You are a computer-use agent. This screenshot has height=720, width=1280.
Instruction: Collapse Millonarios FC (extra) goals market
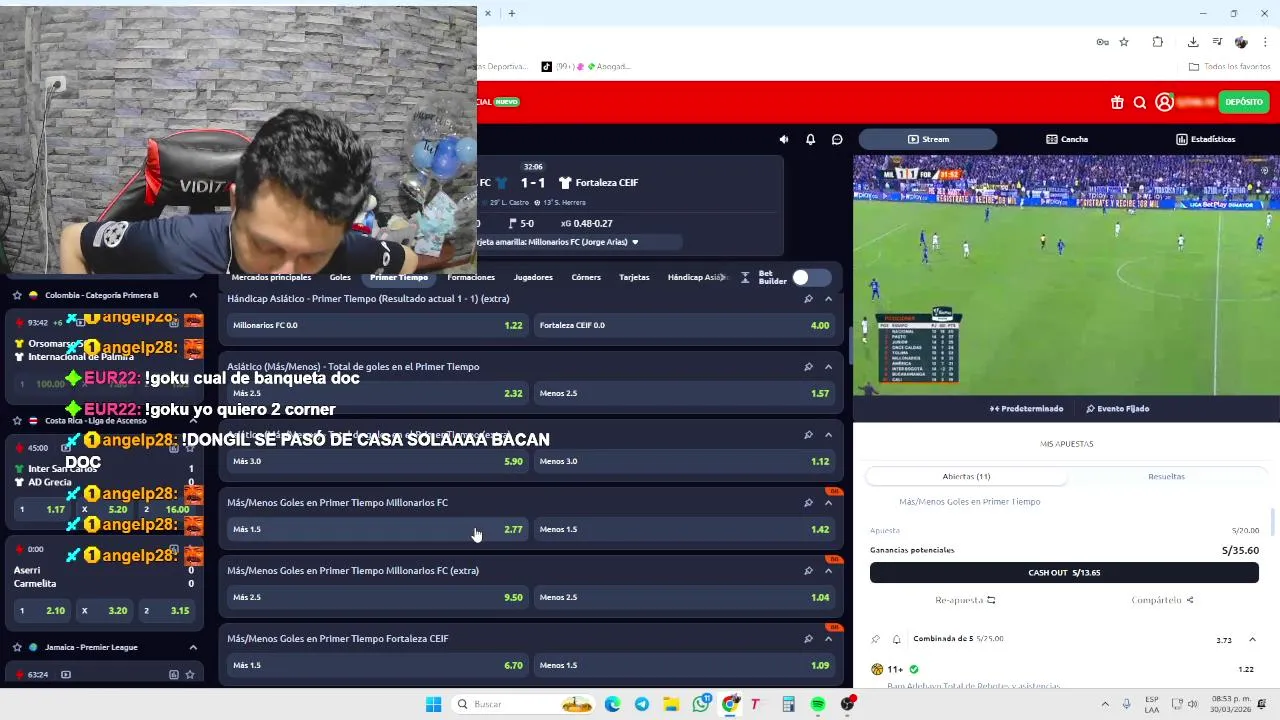coord(828,570)
